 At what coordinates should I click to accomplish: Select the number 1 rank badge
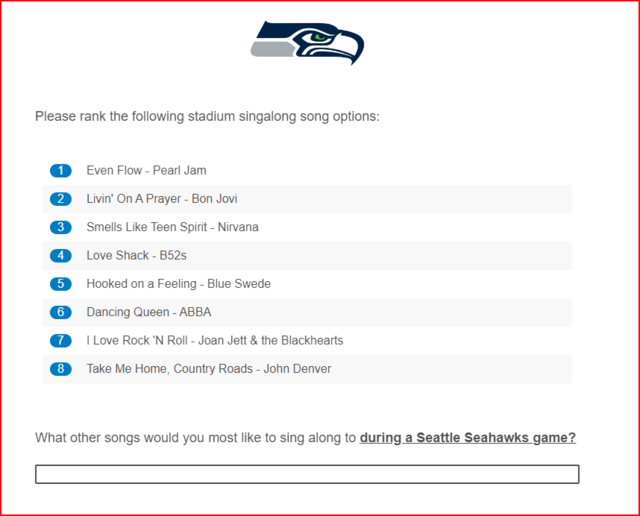coord(61,171)
